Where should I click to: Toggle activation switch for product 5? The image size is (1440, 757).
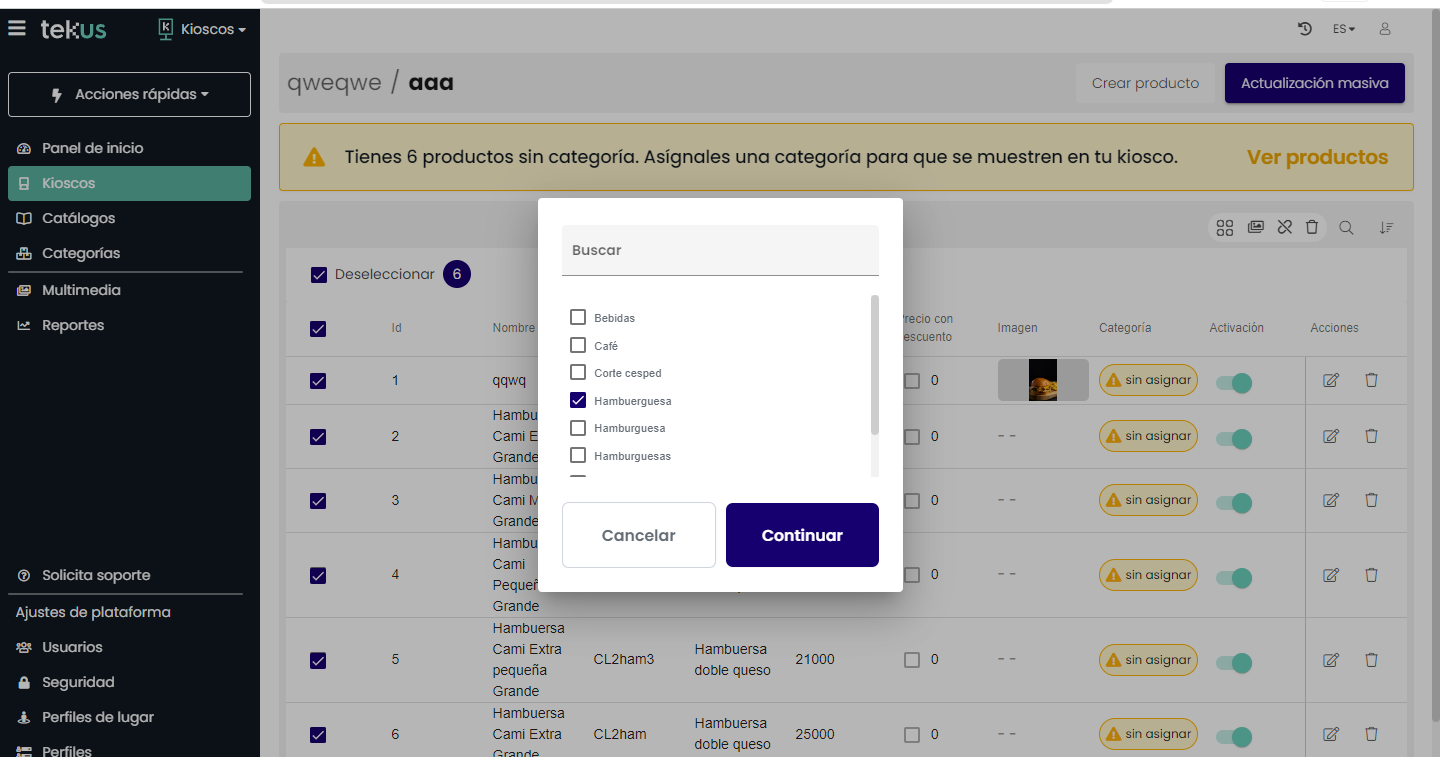[x=1234, y=661]
